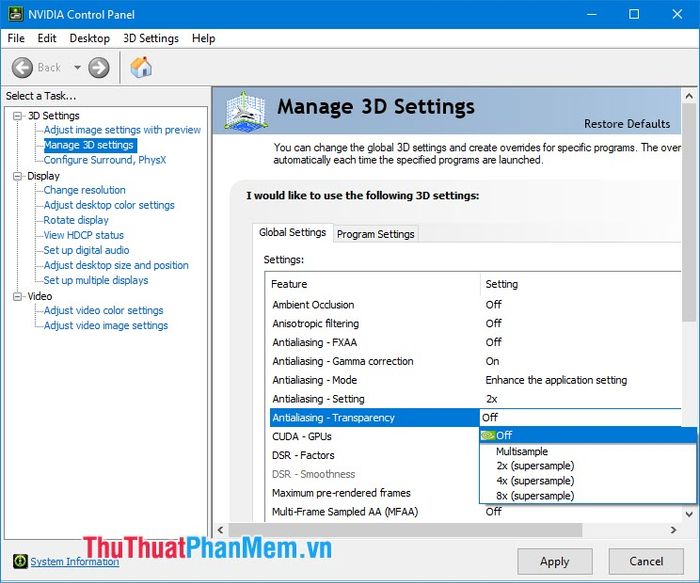Minimize the NVIDIA Control Panel window
The image size is (700, 583).
pos(592,14)
